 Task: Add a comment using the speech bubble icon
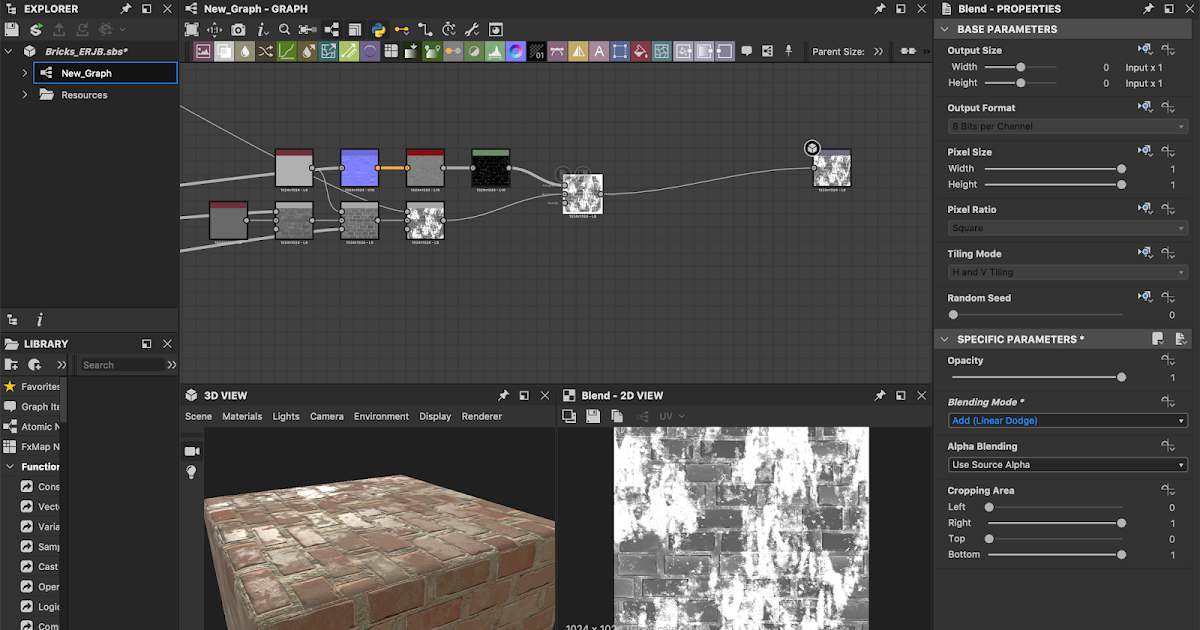[x=746, y=50]
